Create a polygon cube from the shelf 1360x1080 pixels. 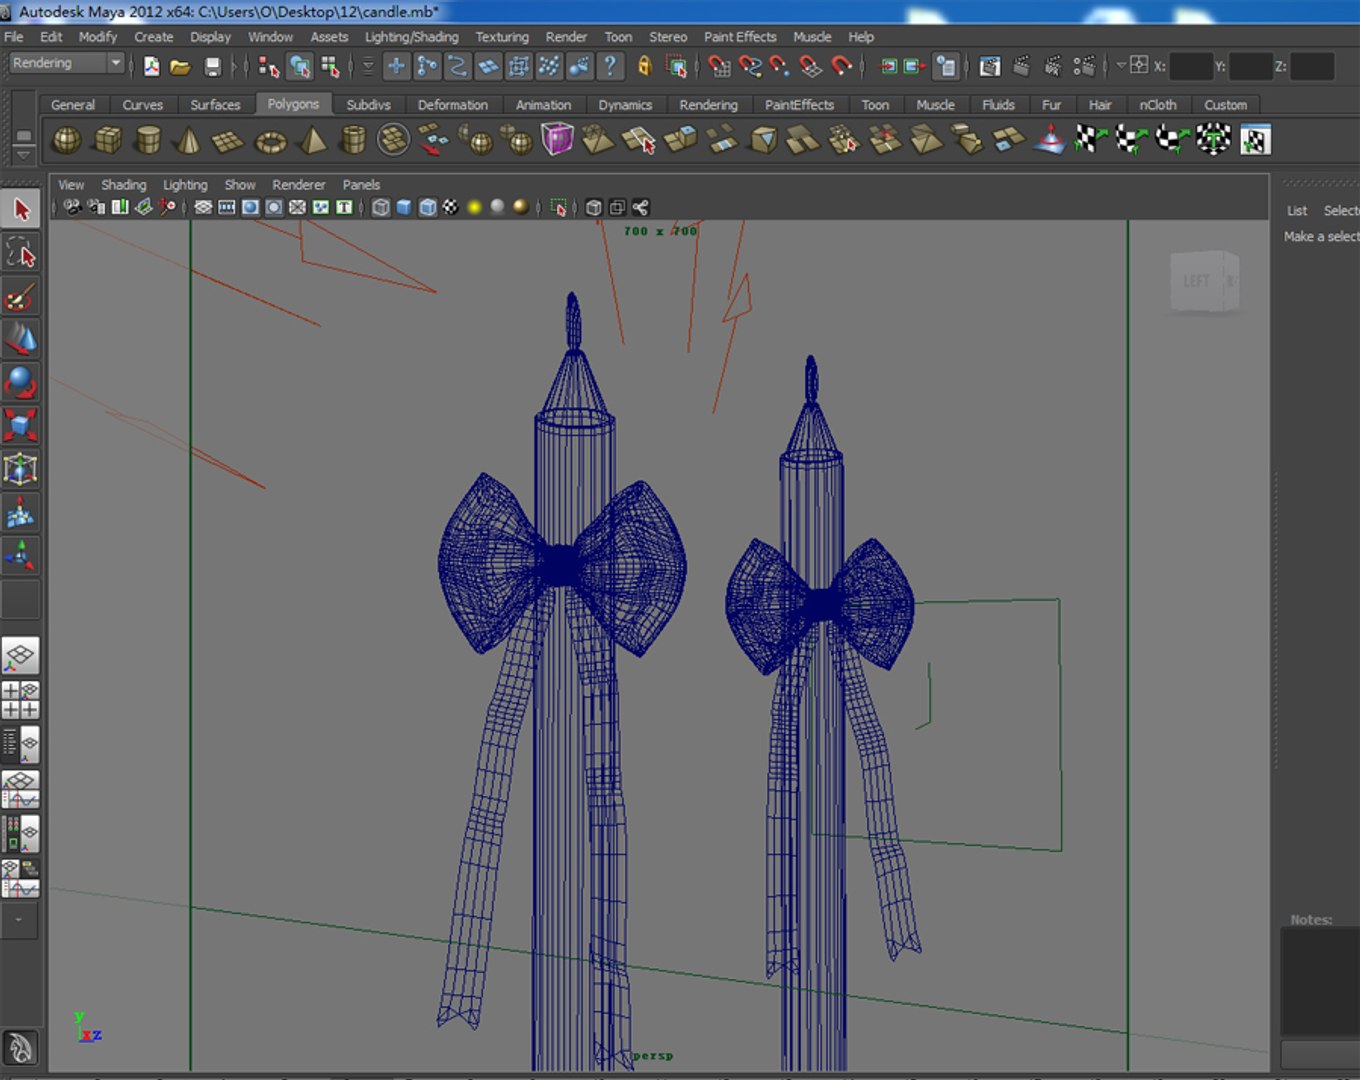pos(108,140)
